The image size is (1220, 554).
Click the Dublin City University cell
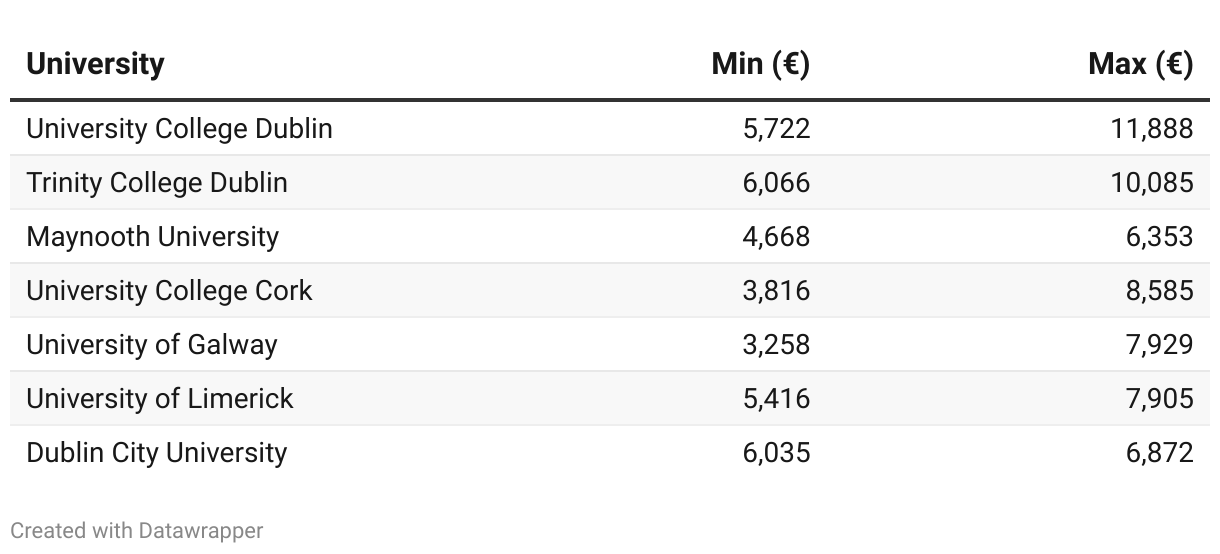(x=157, y=453)
